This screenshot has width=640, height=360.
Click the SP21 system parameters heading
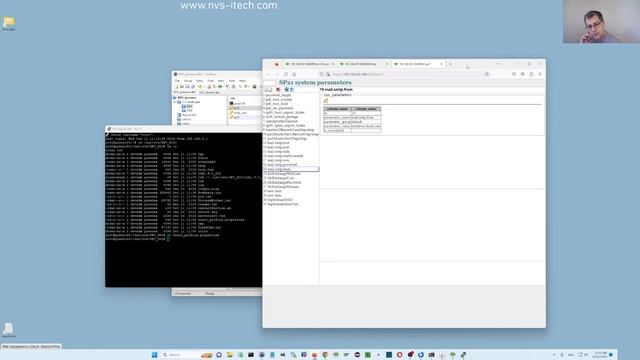click(315, 82)
